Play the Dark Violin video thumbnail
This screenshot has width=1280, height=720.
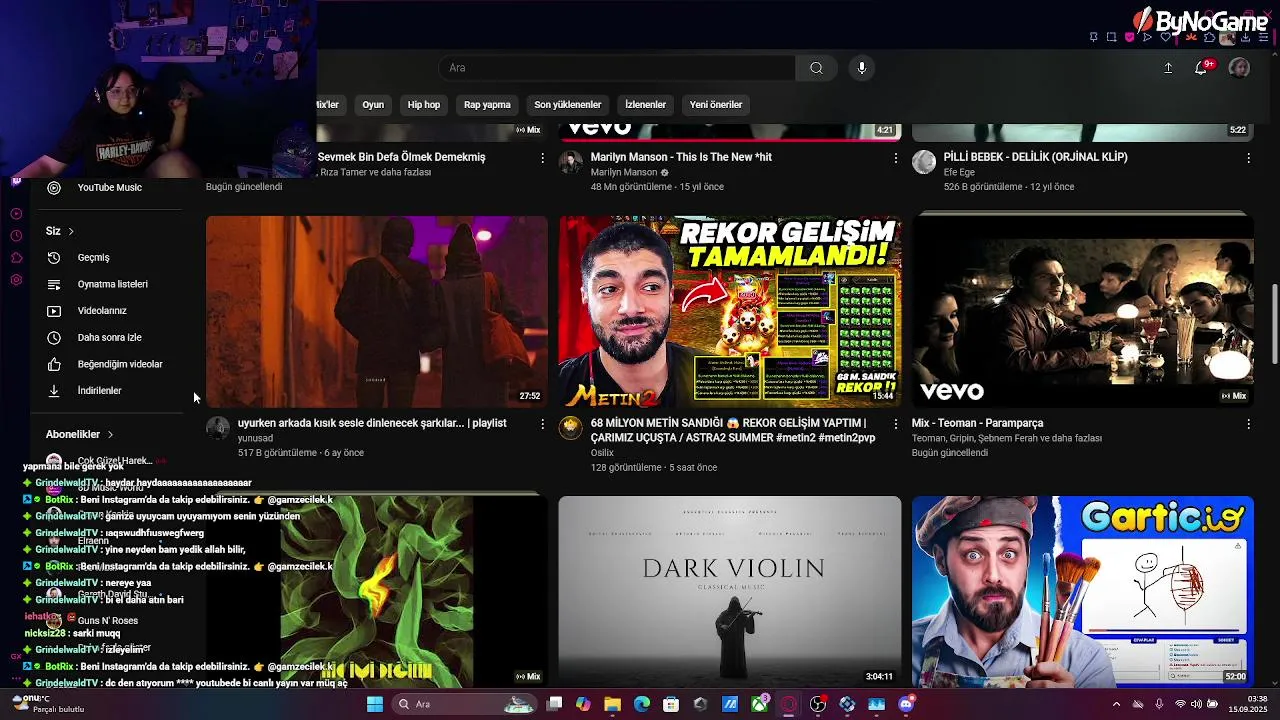point(730,591)
